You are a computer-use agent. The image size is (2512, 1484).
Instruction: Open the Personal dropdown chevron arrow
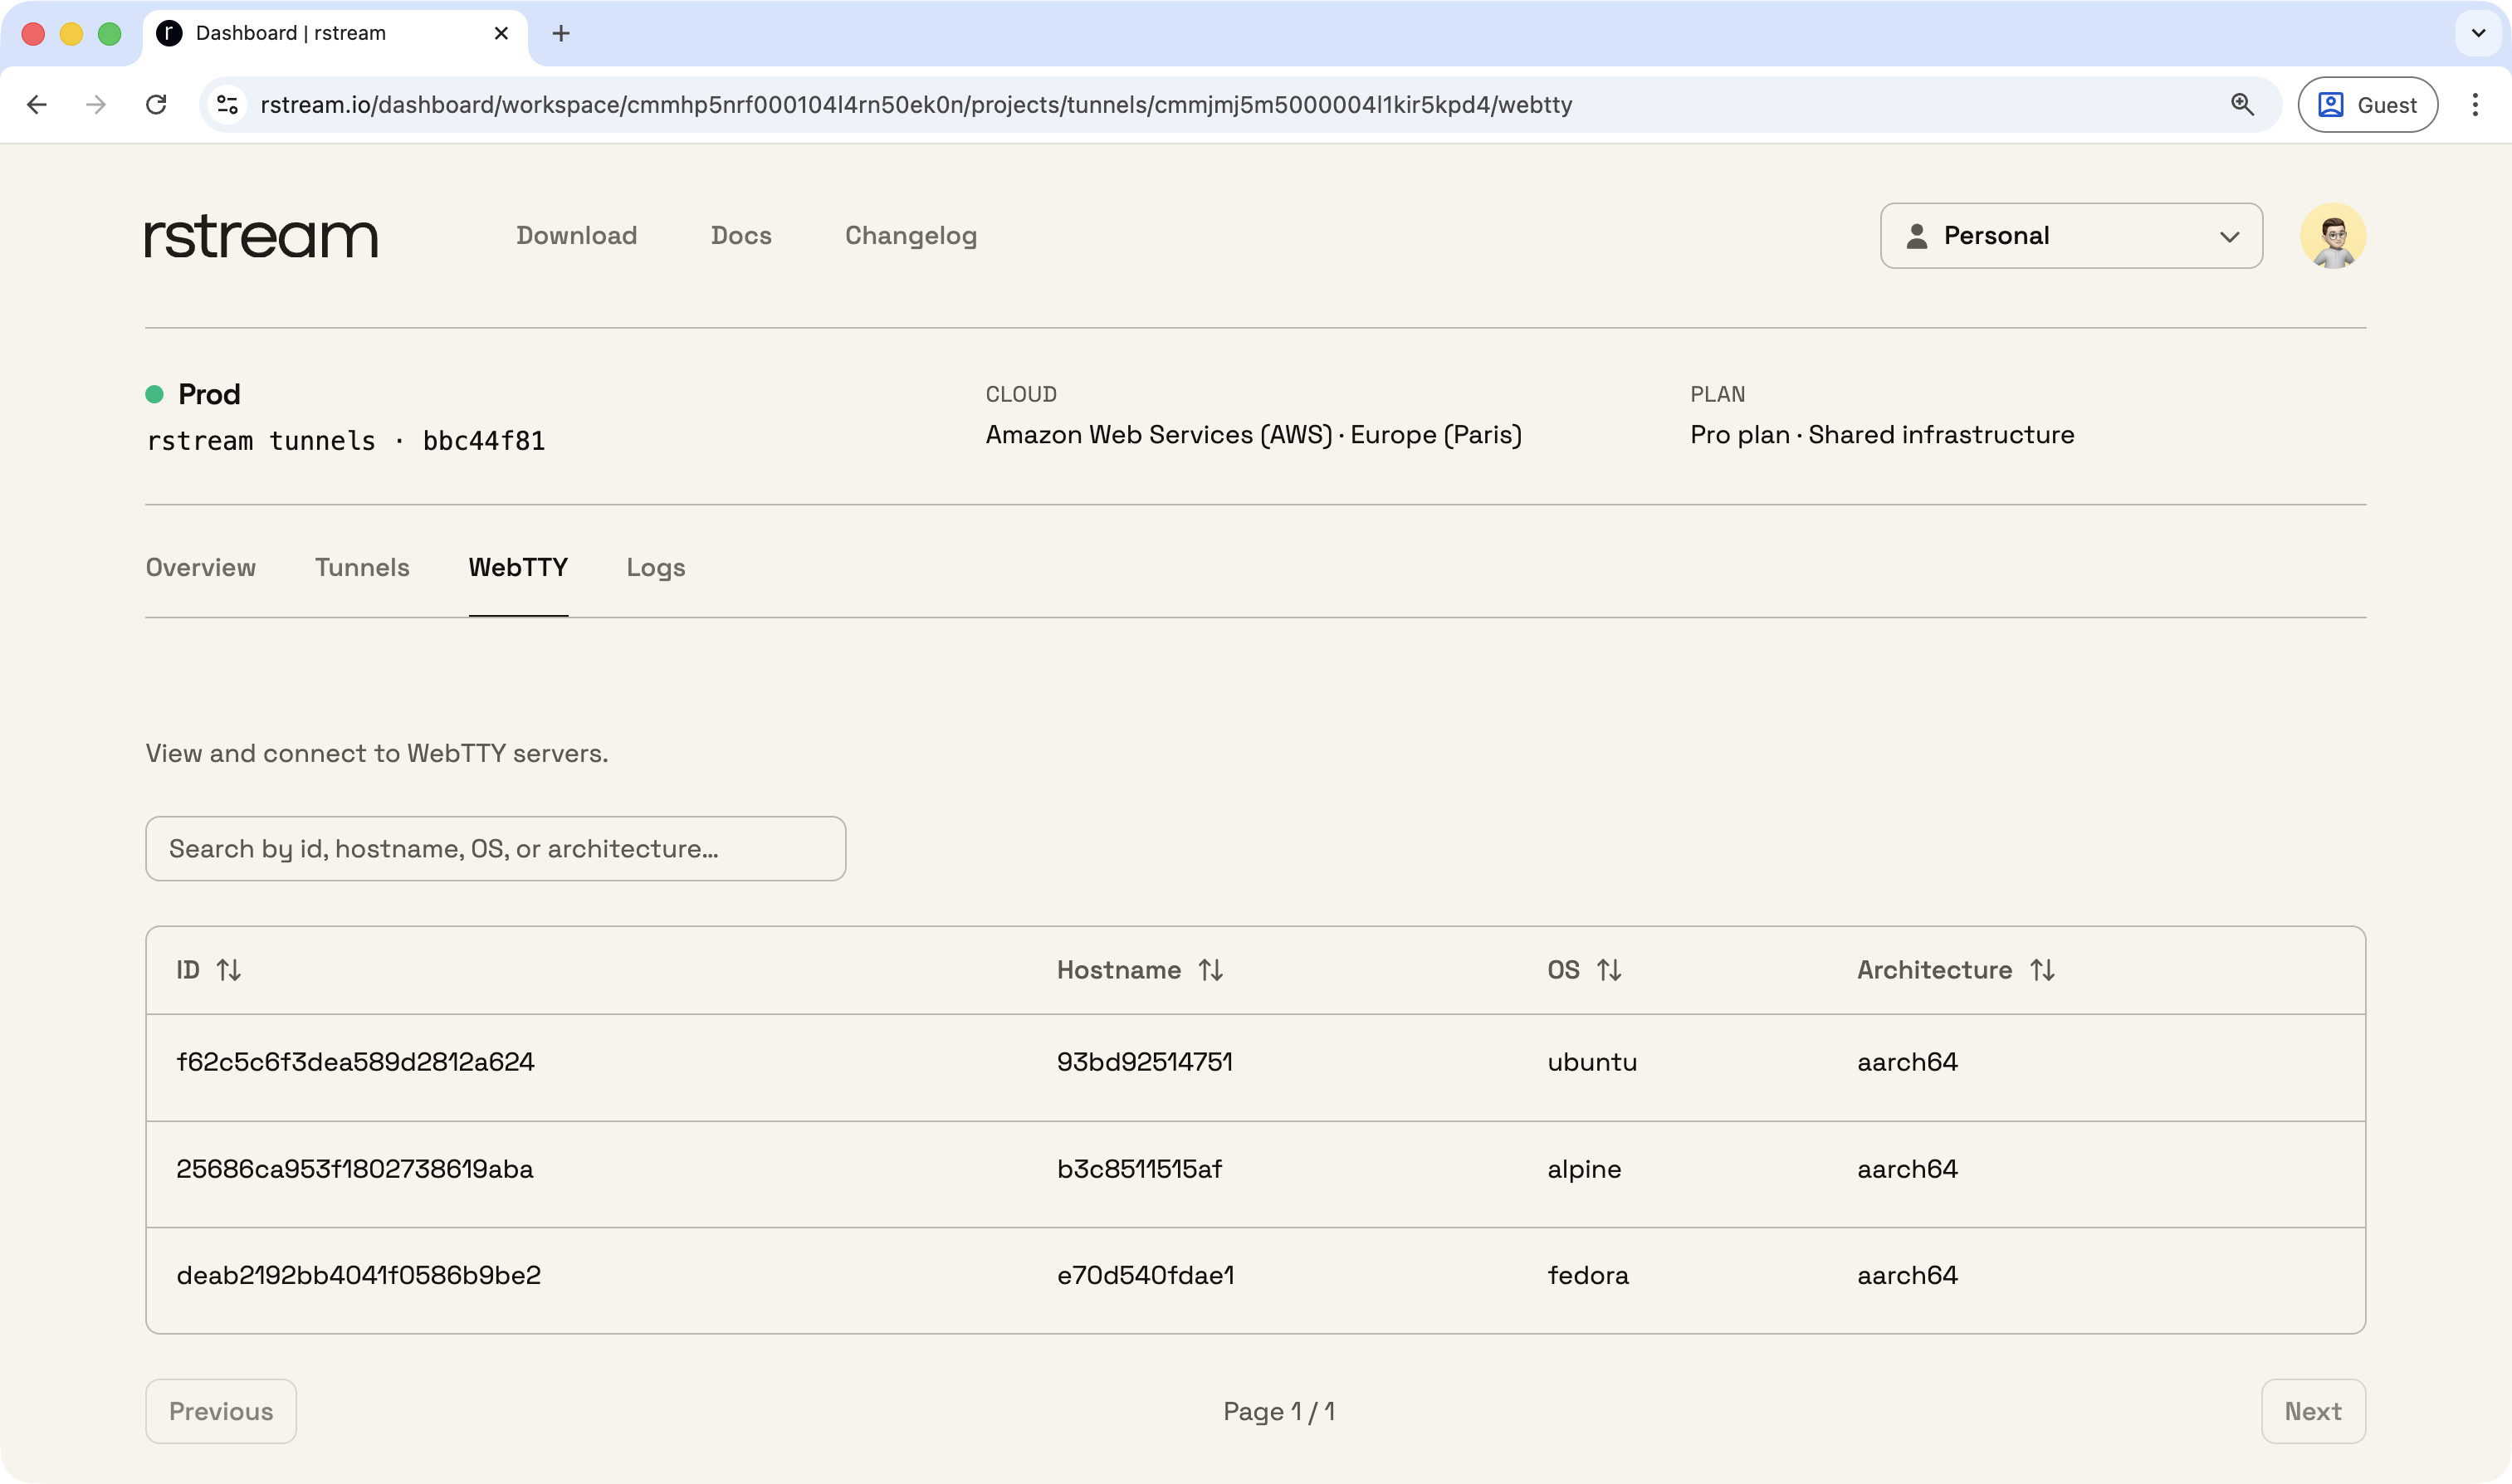[2231, 237]
